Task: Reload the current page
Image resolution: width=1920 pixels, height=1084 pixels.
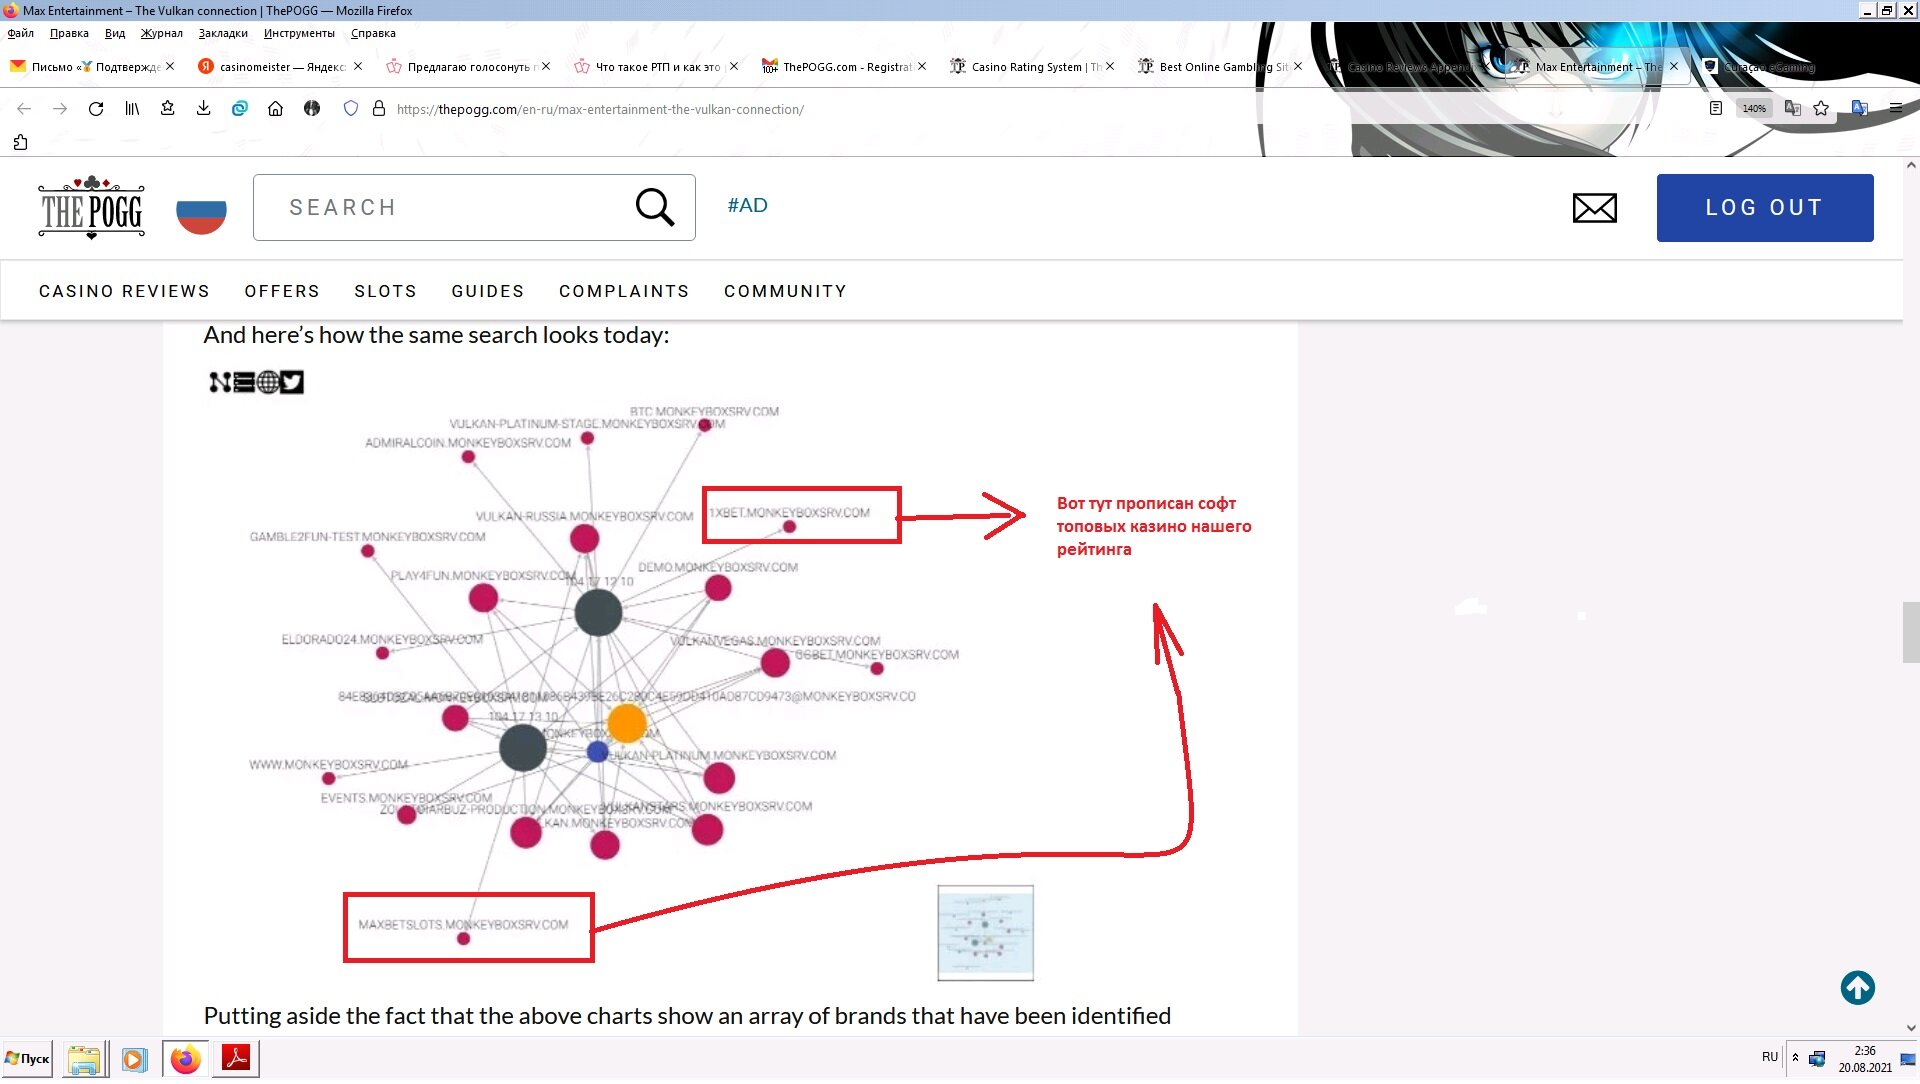Action: (x=96, y=109)
